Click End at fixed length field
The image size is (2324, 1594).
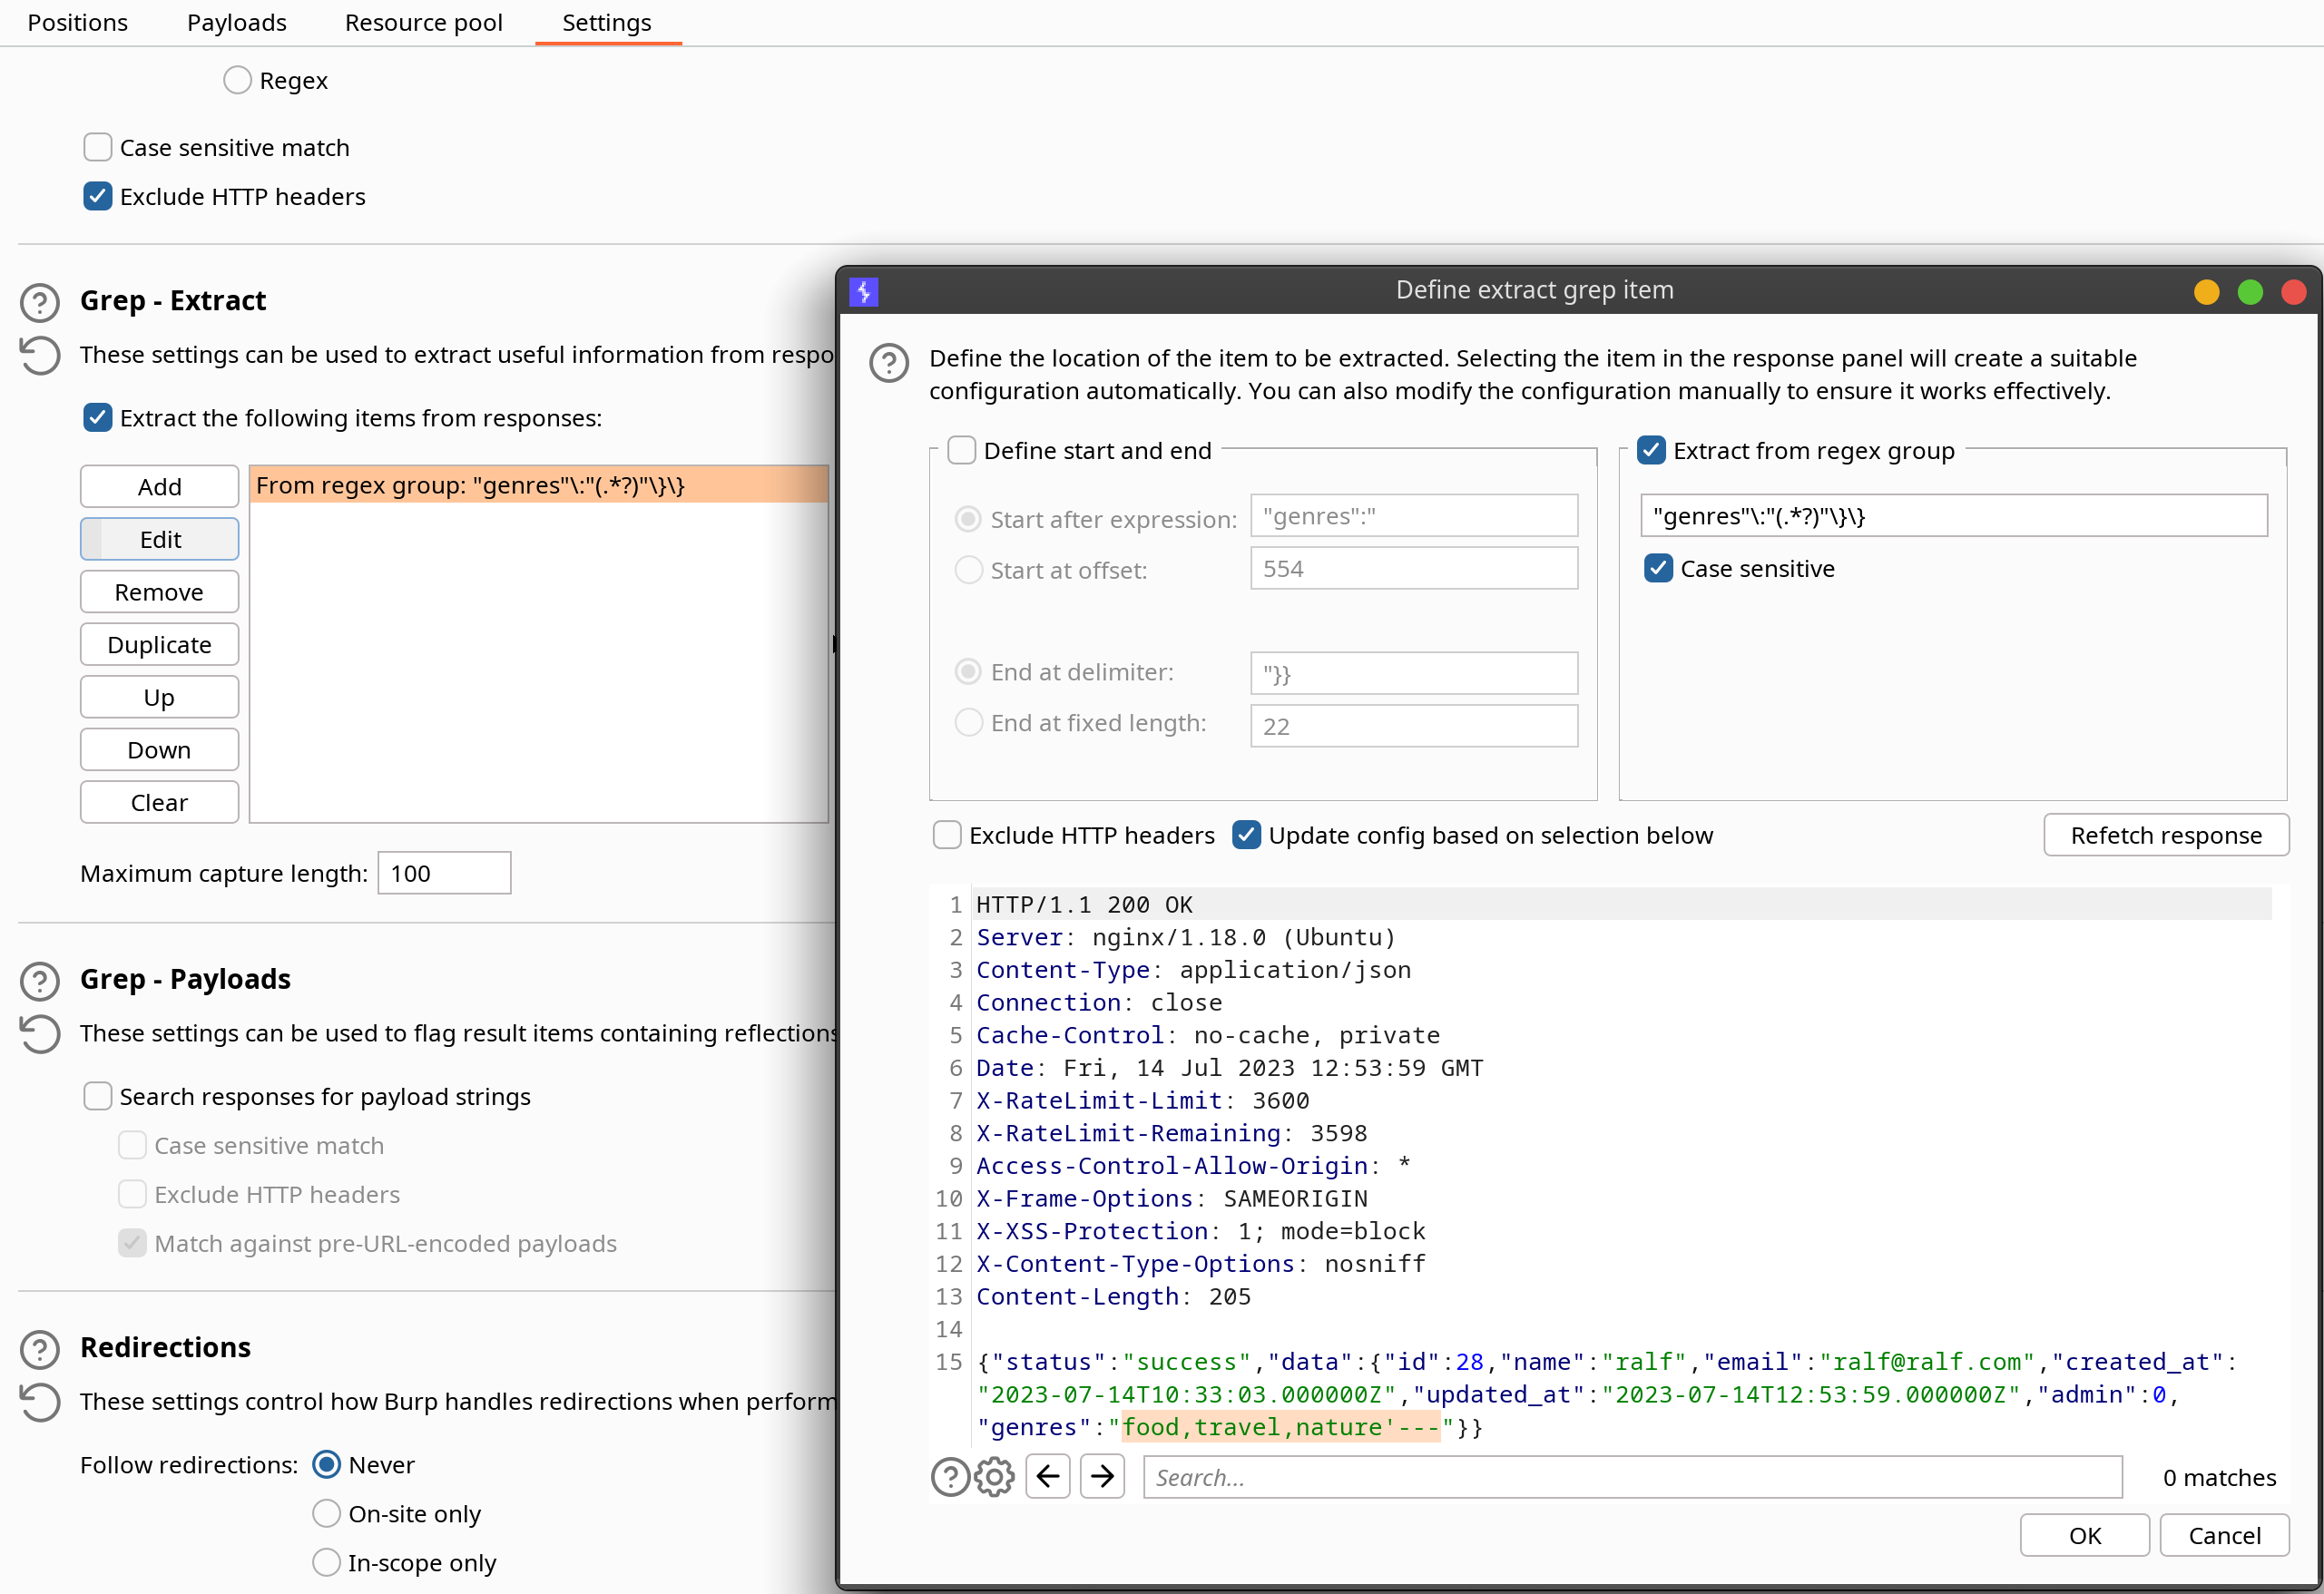pos(1414,726)
